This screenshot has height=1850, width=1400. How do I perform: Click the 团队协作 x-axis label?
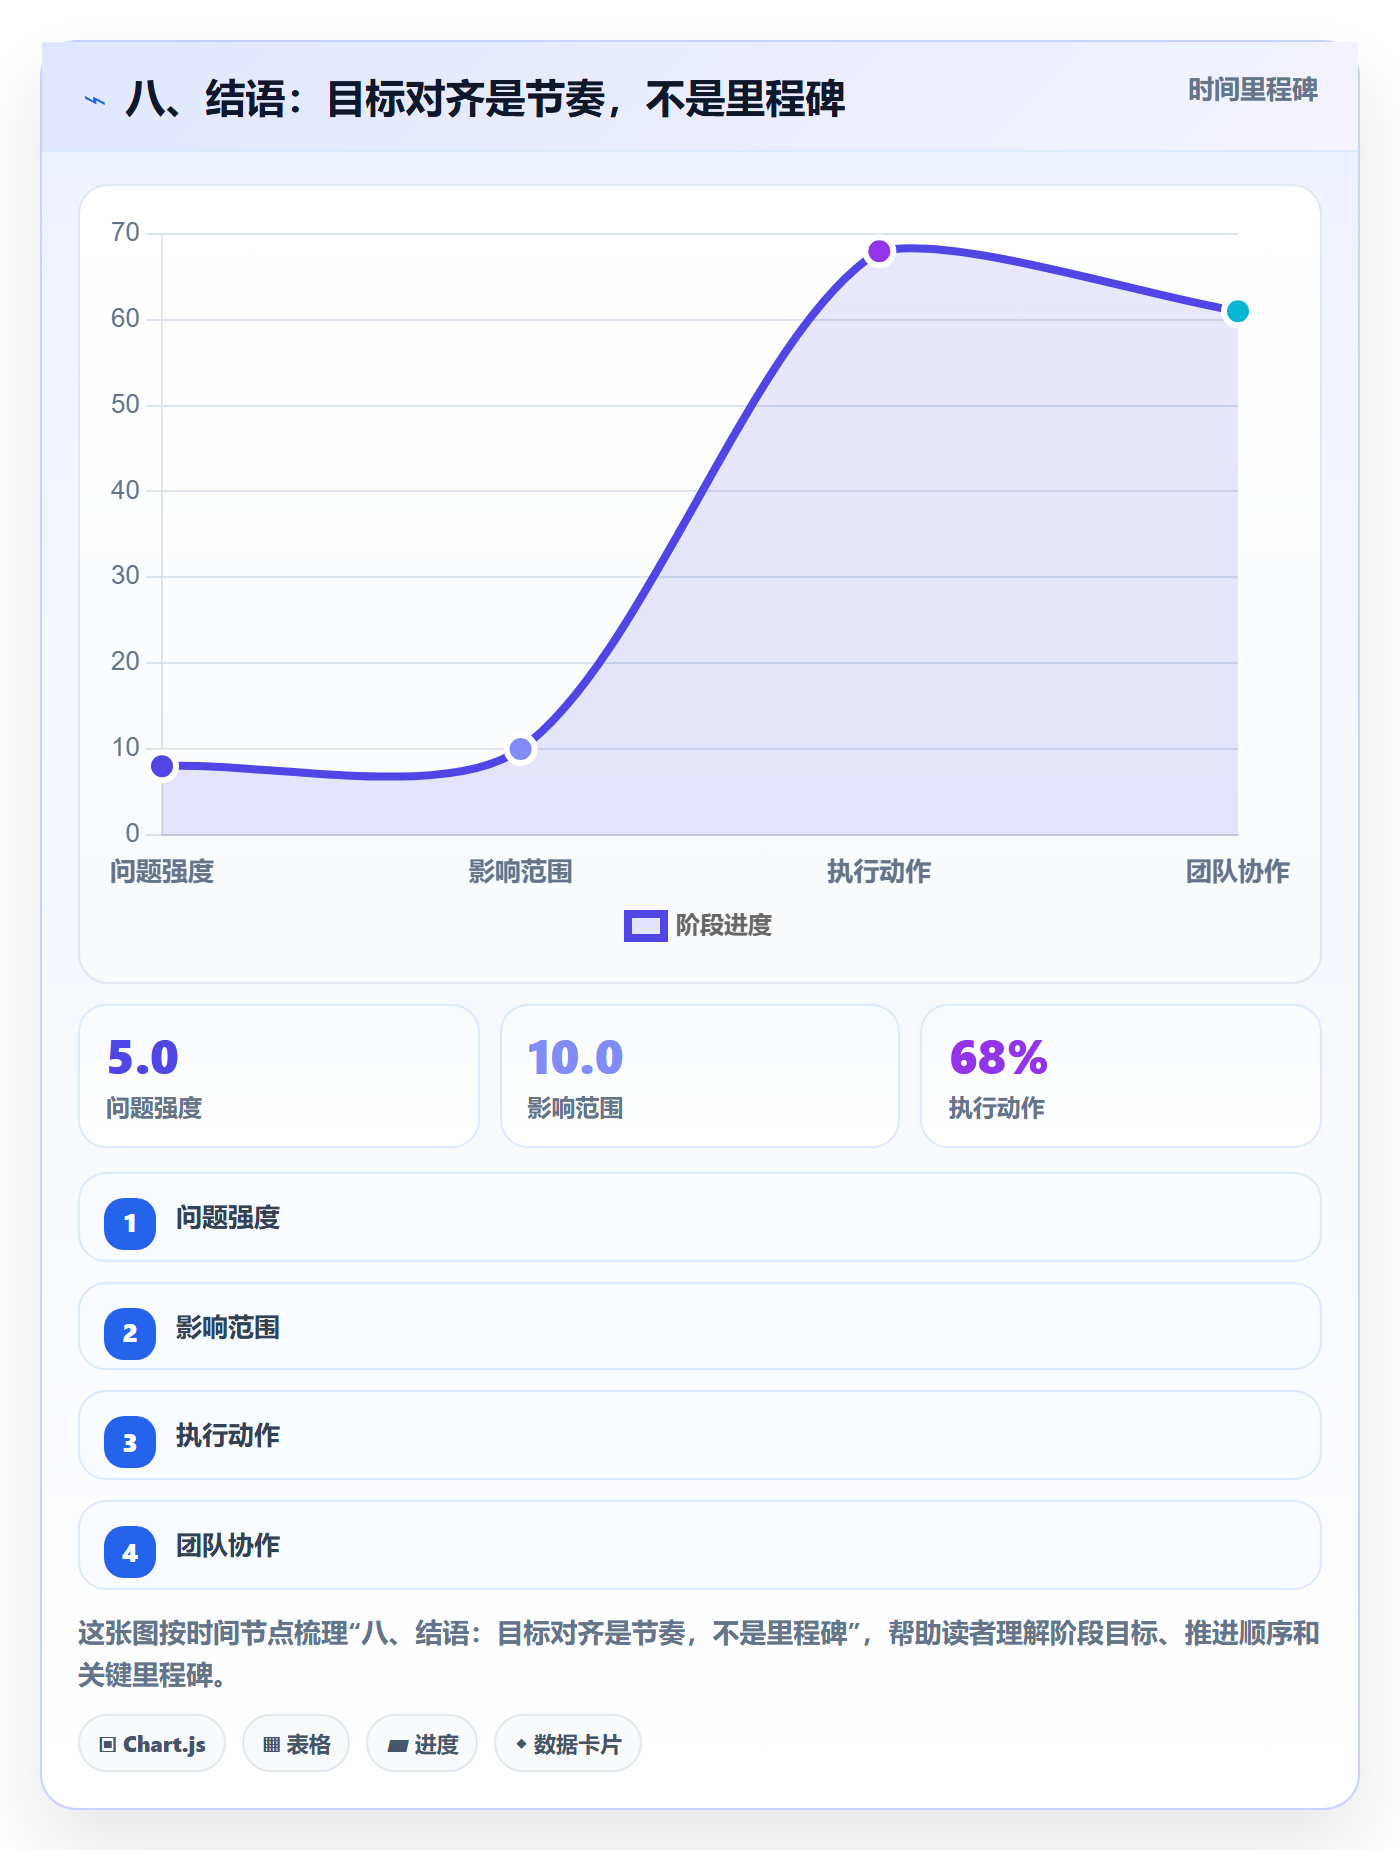pyautogui.click(x=1238, y=871)
